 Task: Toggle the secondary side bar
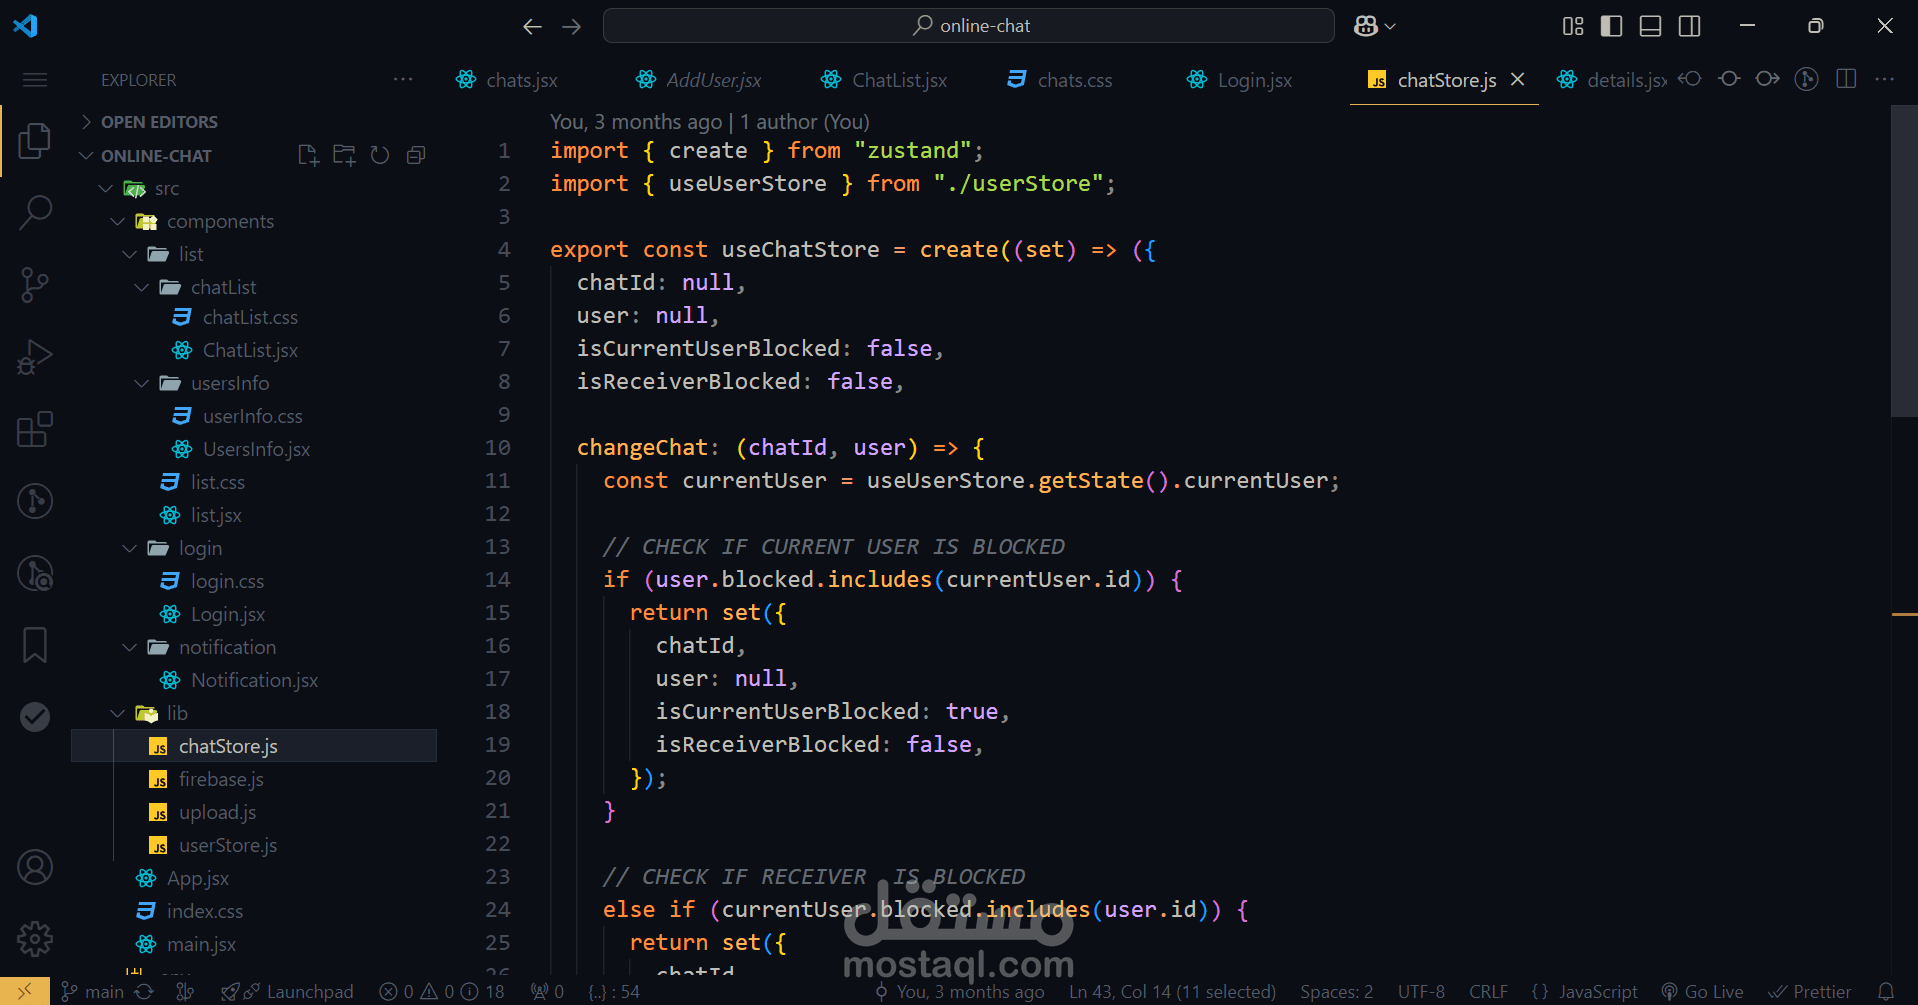1690,26
